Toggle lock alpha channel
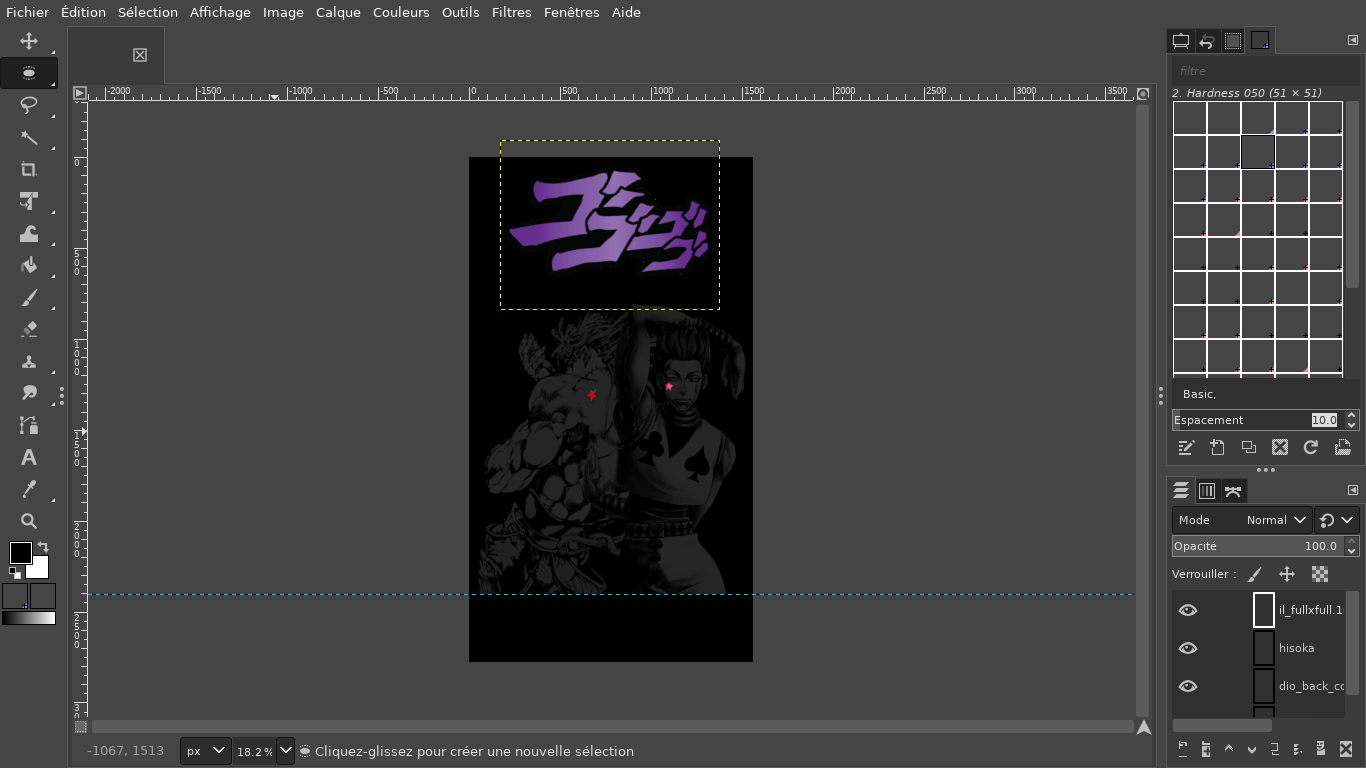1366x768 pixels. [1320, 574]
